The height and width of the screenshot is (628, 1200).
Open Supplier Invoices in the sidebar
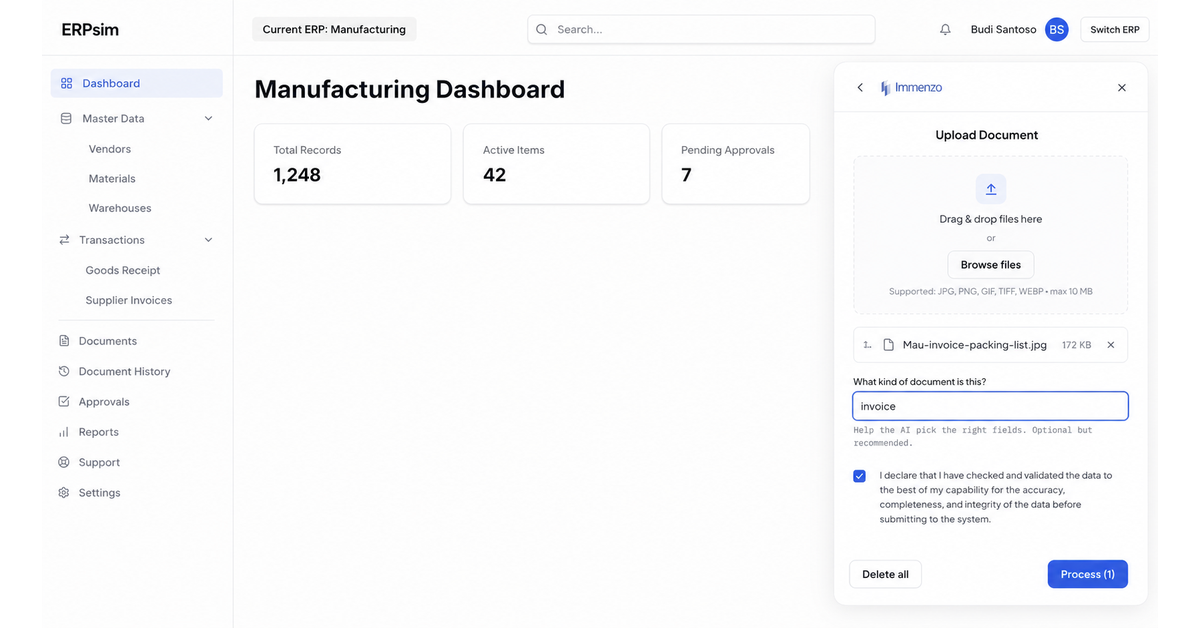click(x=129, y=300)
